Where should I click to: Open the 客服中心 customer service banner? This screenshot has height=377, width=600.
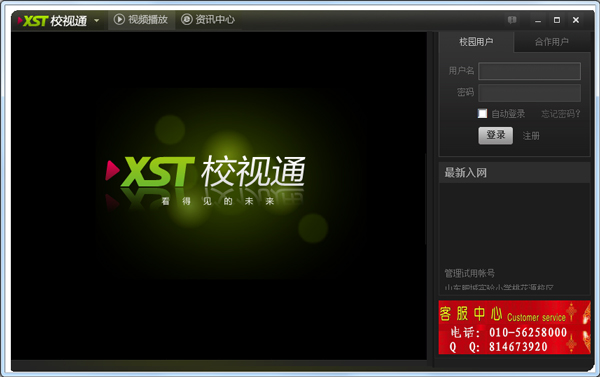click(x=514, y=327)
